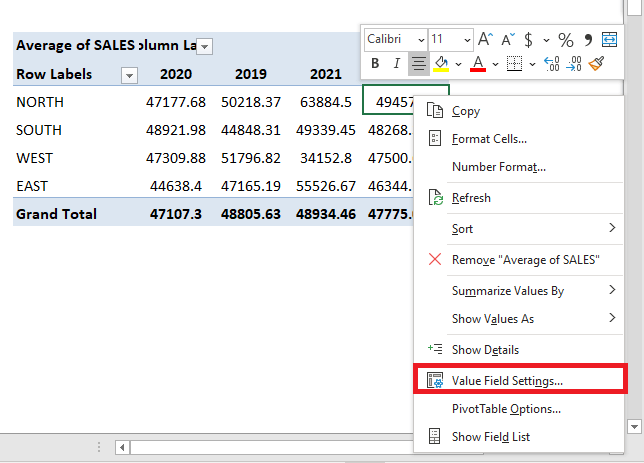Viewport: 644px width, 463px height.
Task: Toggle bold formatting
Action: coord(375,63)
